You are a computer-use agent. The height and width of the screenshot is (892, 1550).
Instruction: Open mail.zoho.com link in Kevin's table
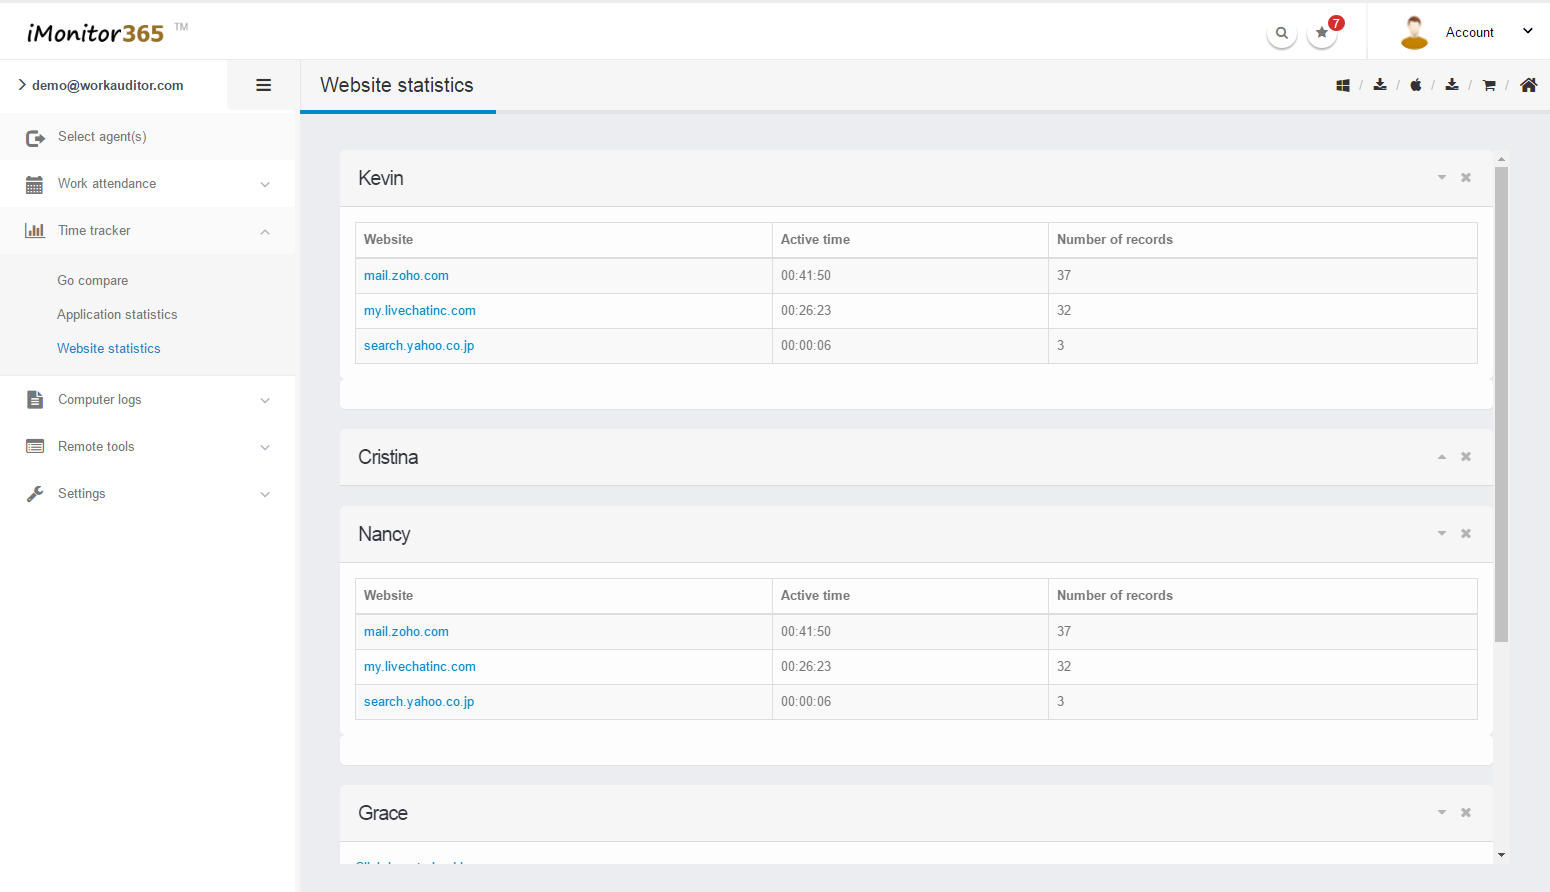pos(406,276)
